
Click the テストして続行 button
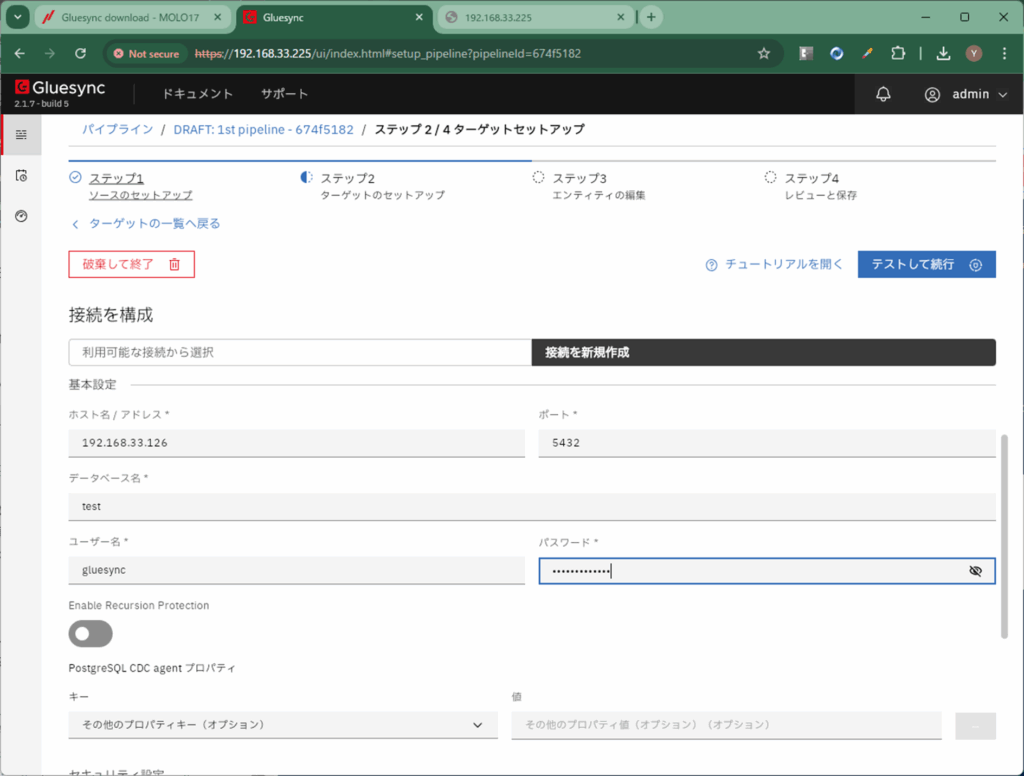pyautogui.click(x=926, y=264)
